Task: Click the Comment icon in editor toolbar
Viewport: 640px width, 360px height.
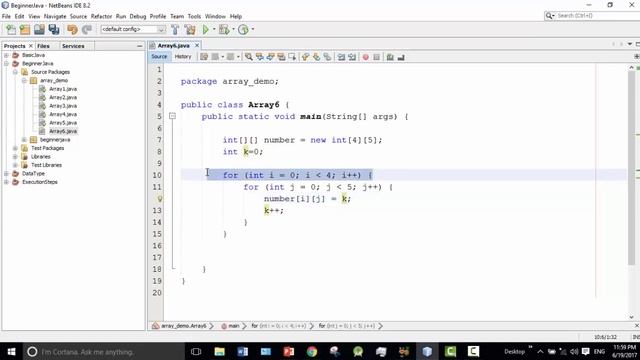Action: pos(390,57)
